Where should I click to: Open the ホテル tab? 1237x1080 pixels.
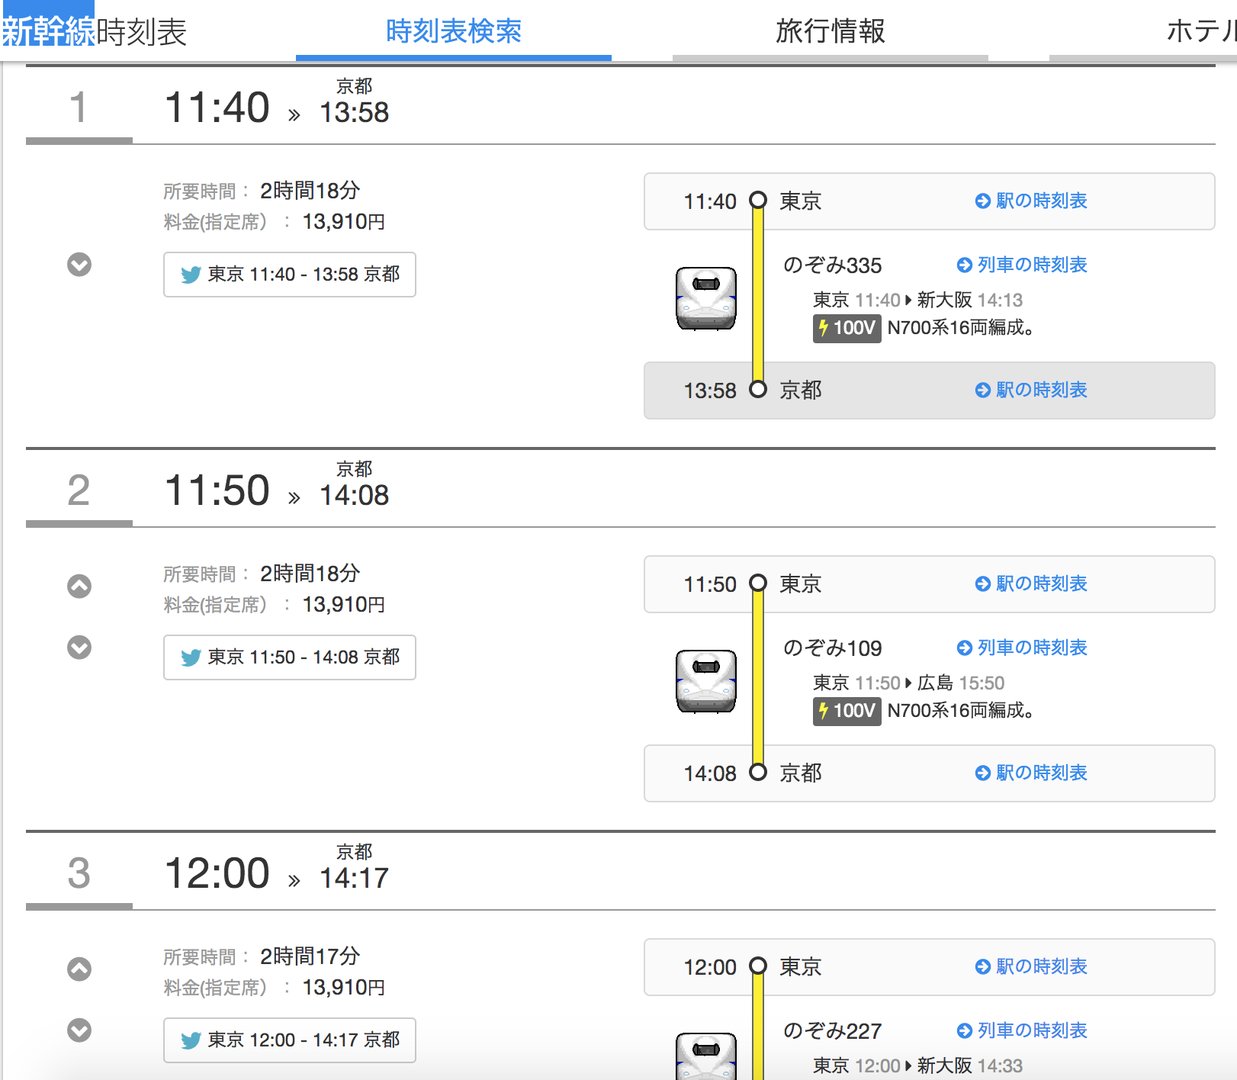point(1205,31)
